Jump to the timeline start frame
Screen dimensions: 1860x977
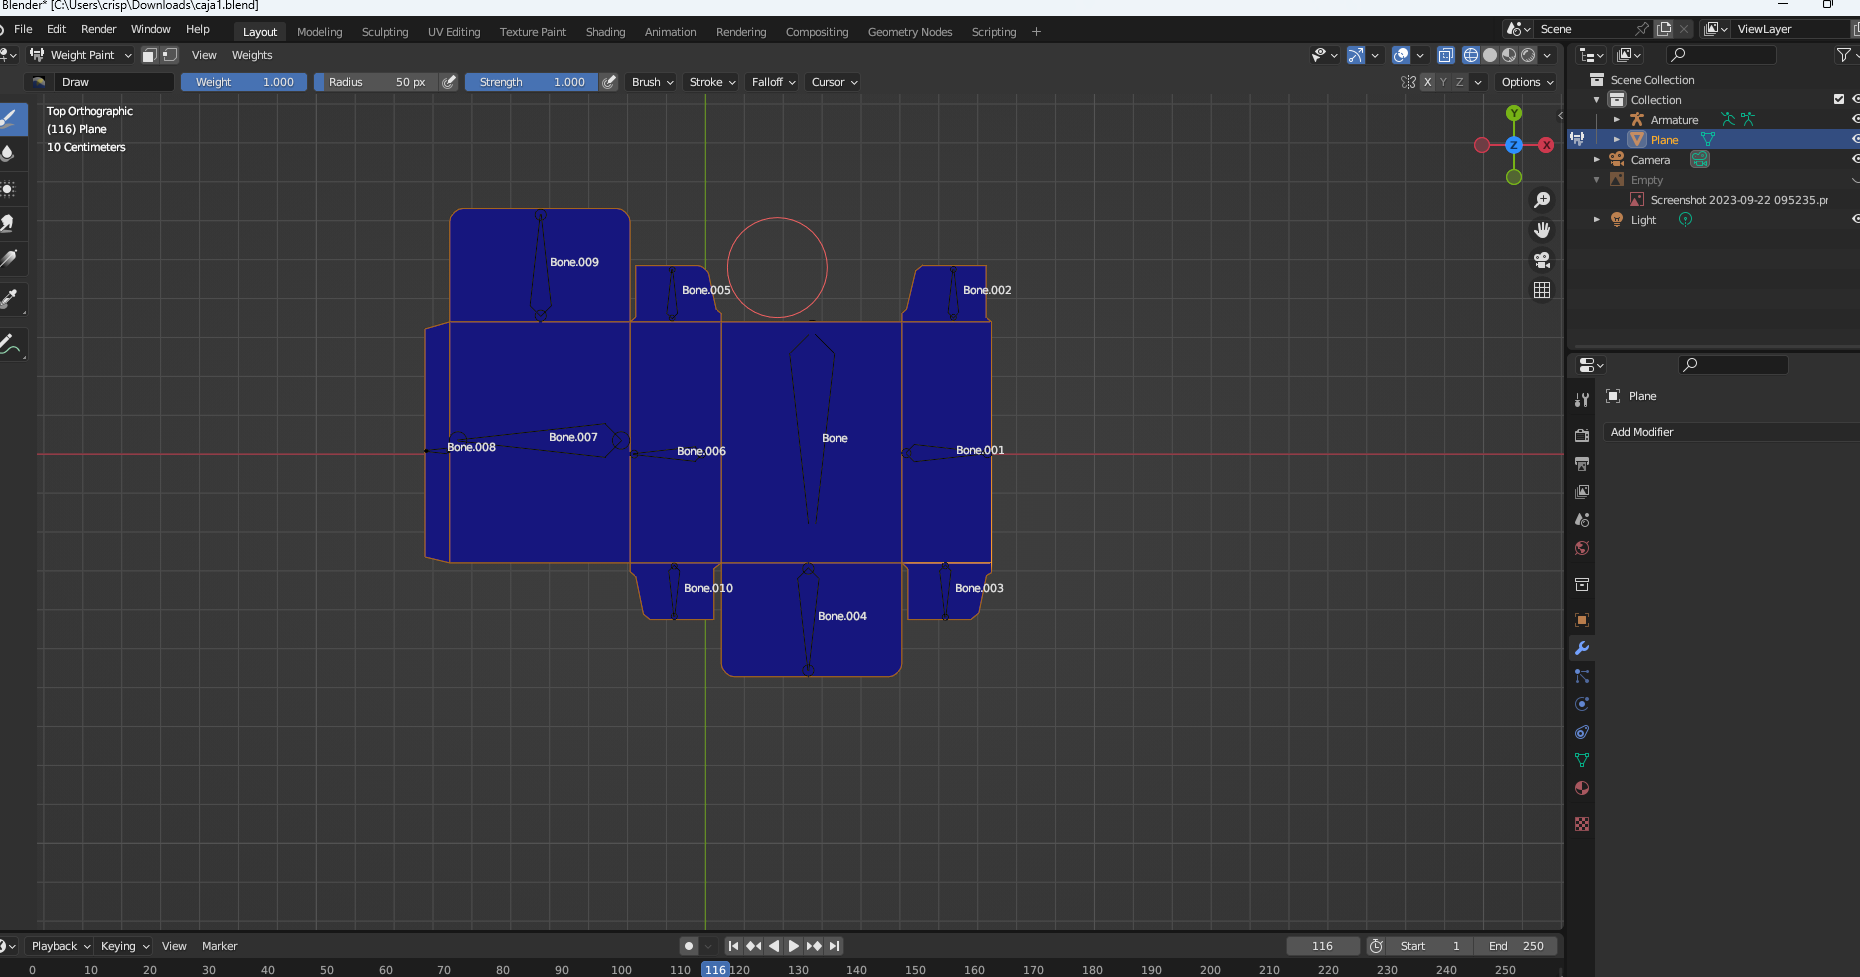click(733, 946)
